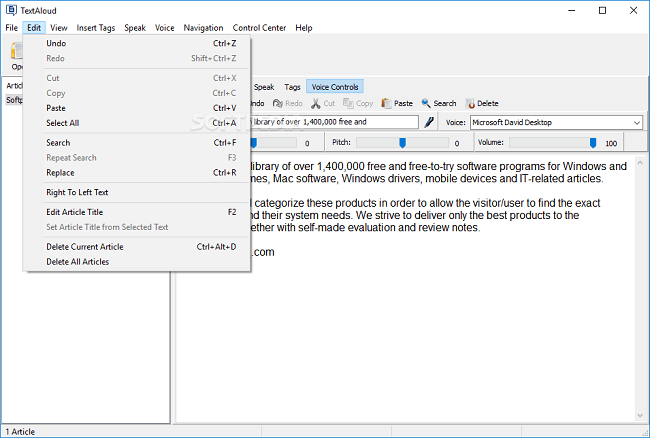Select the Voice Controls tab
650x438 pixels.
[335, 87]
